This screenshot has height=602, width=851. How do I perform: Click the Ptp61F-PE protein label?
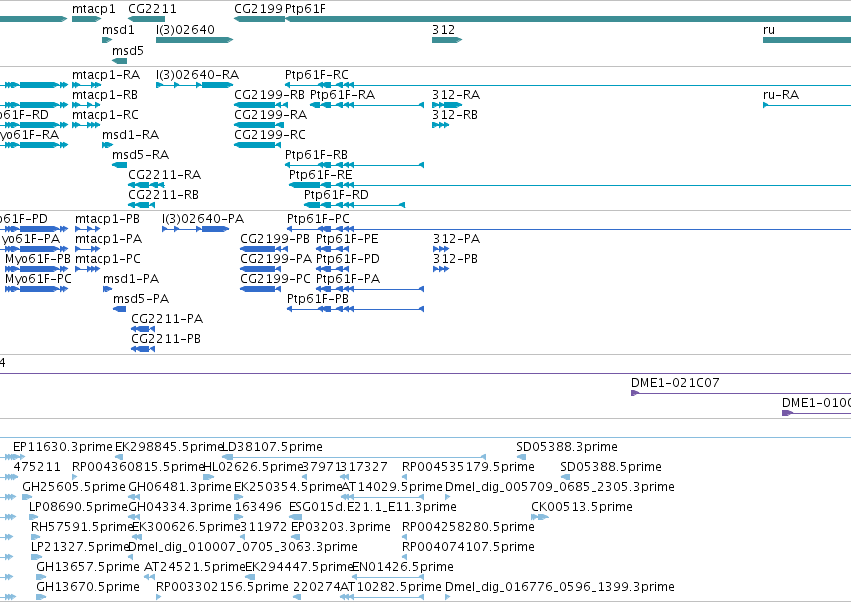pyautogui.click(x=347, y=239)
